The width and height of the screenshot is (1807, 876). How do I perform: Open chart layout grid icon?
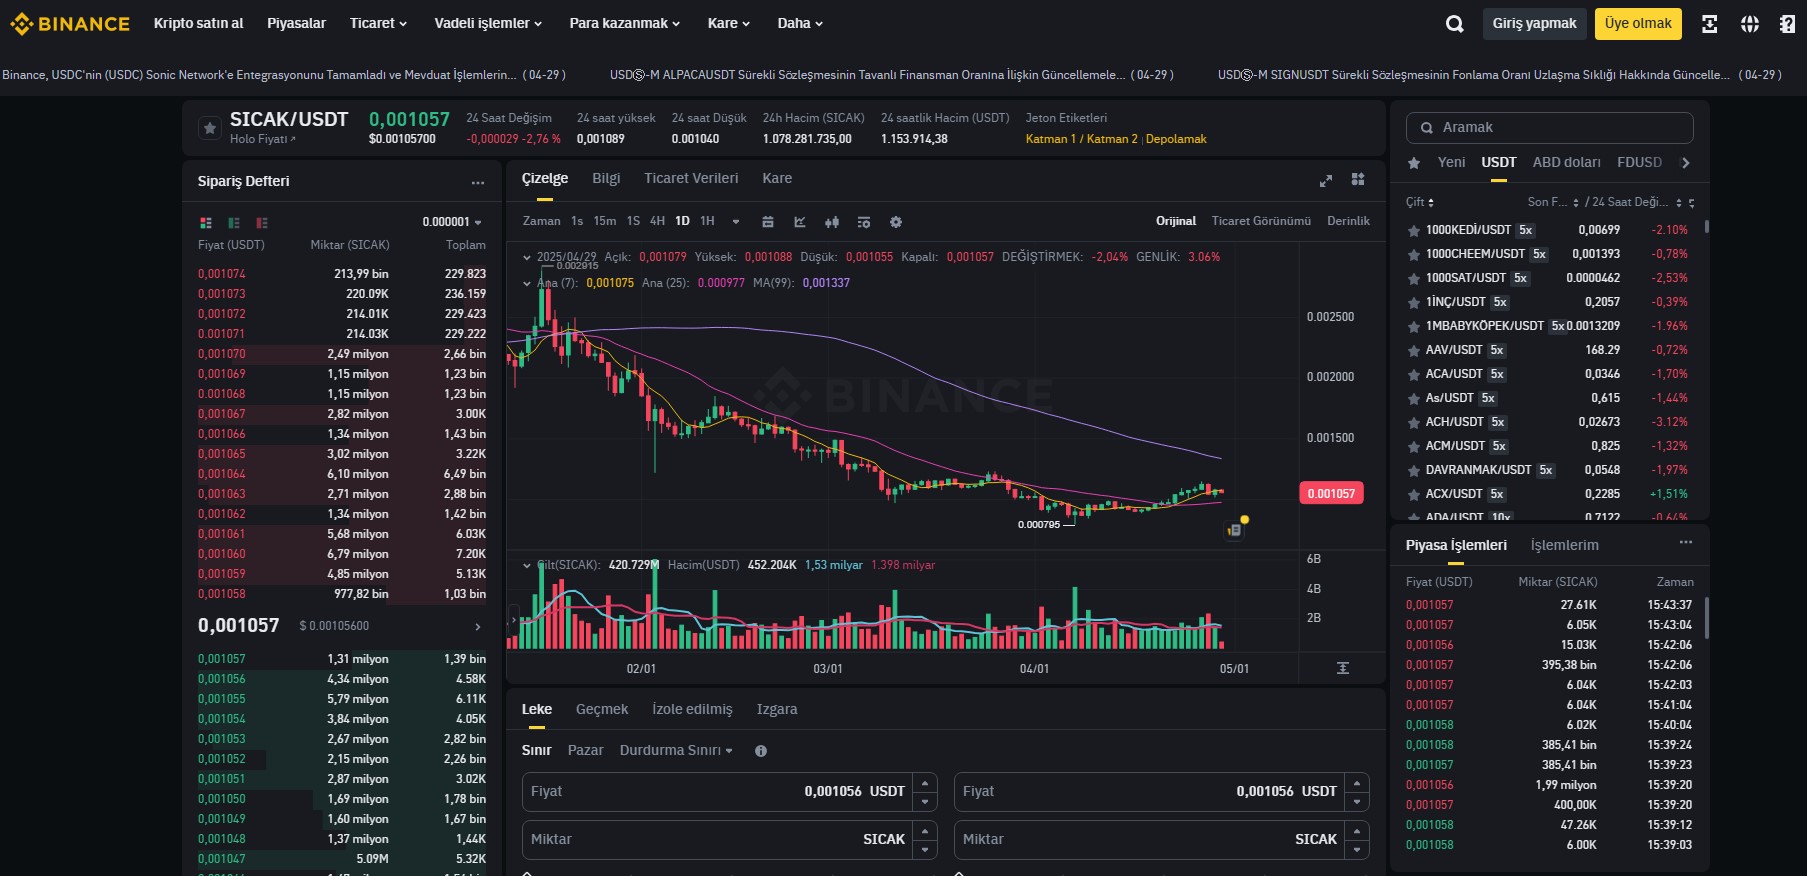coord(1358,179)
